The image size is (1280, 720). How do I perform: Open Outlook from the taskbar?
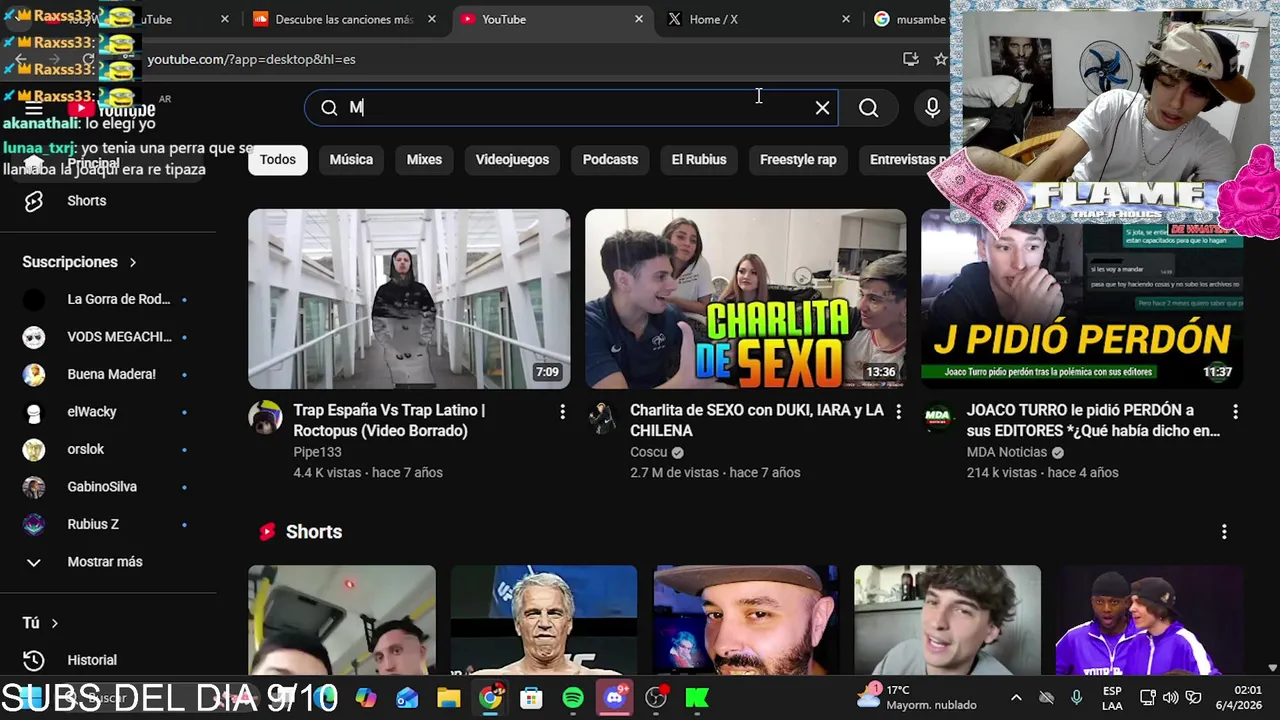coord(407,698)
